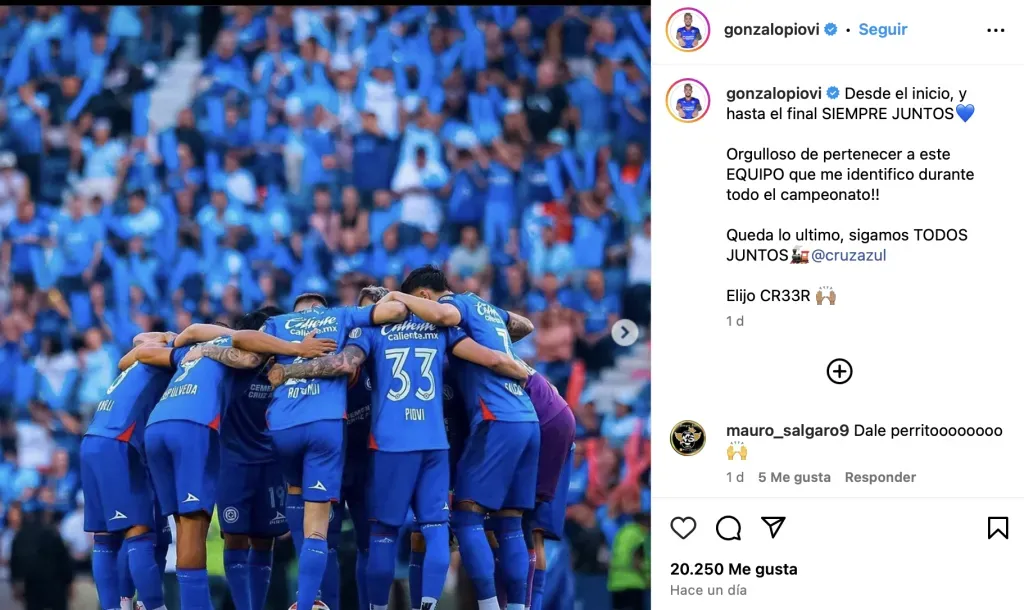Click gonzalopiovi username in the post header
Viewport: 1024px width, 610px height.
tap(771, 29)
